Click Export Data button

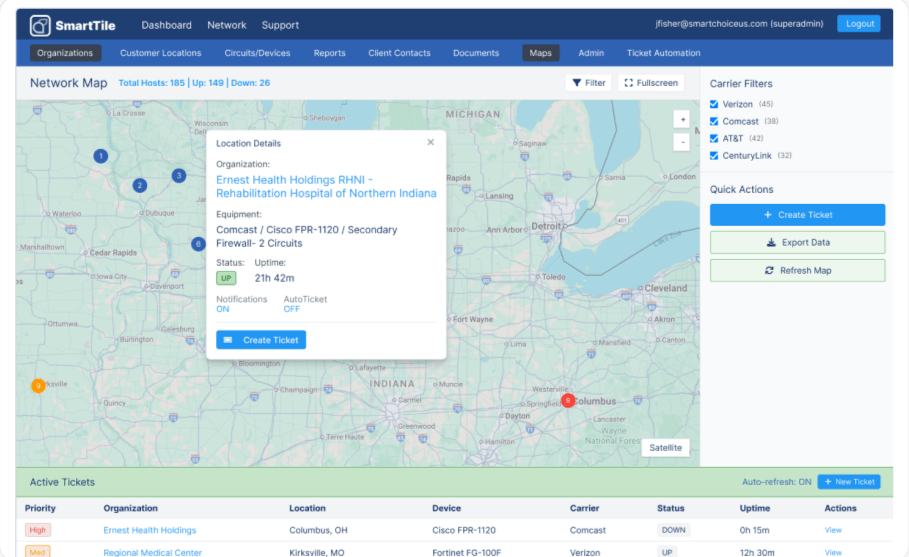click(797, 243)
